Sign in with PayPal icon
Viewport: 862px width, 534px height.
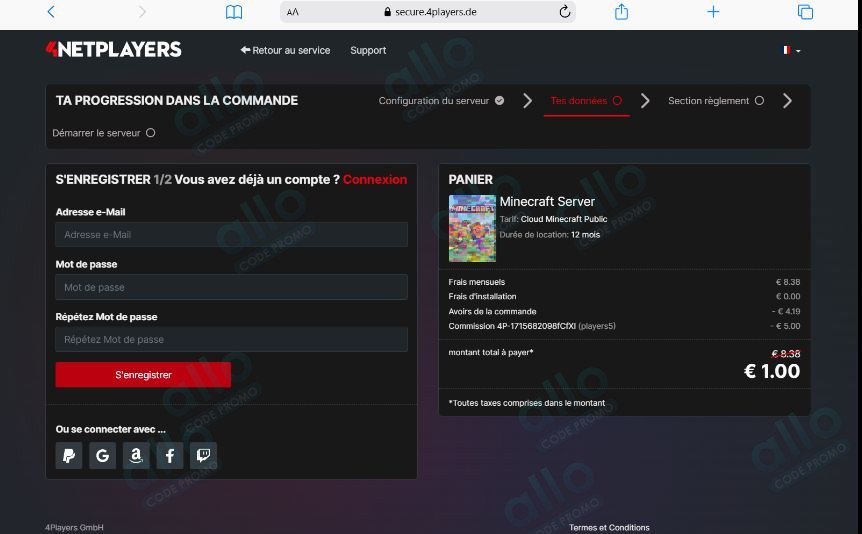[x=69, y=455]
